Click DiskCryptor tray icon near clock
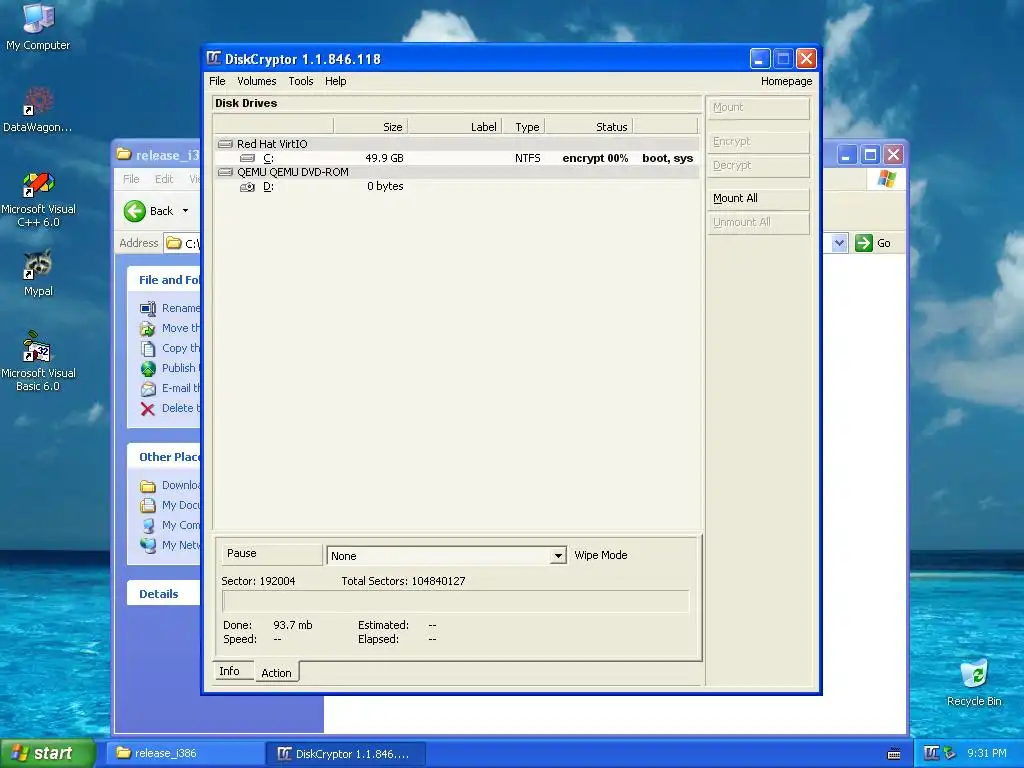This screenshot has width=1024, height=768. 932,753
